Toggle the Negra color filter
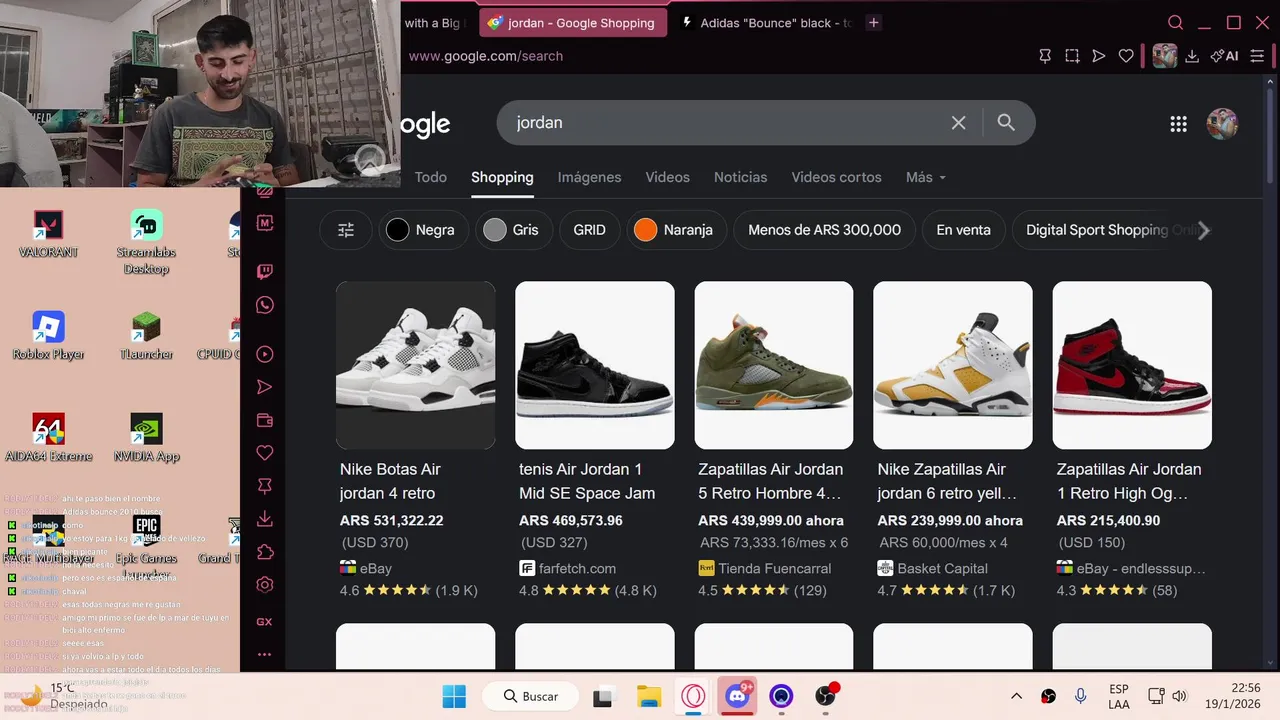 click(x=423, y=230)
